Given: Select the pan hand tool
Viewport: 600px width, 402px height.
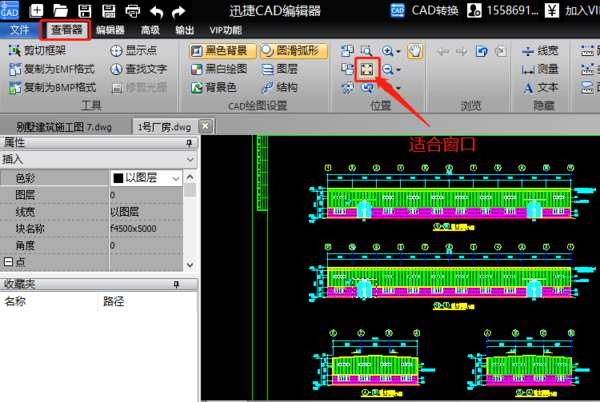Looking at the screenshot, I should tap(415, 50).
